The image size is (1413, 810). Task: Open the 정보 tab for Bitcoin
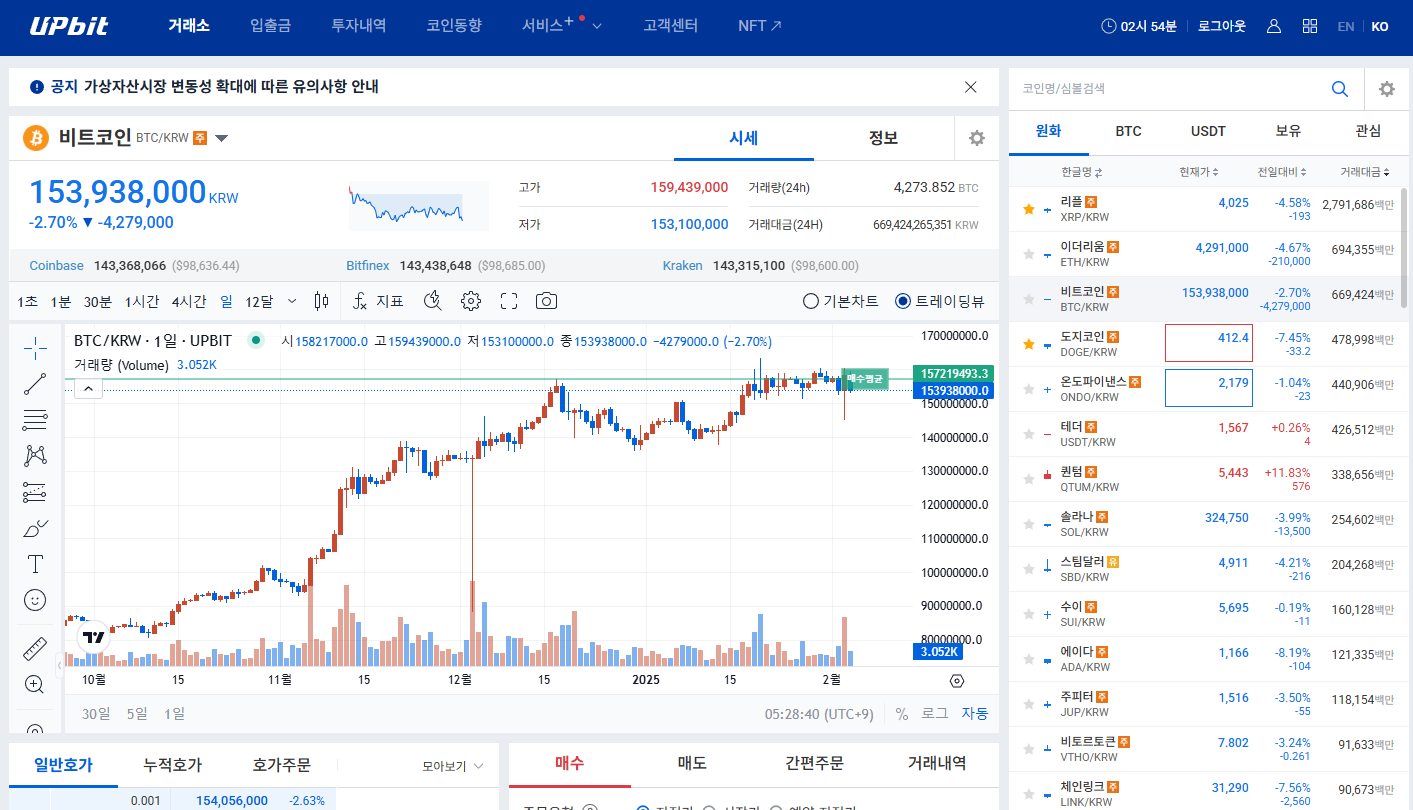883,138
